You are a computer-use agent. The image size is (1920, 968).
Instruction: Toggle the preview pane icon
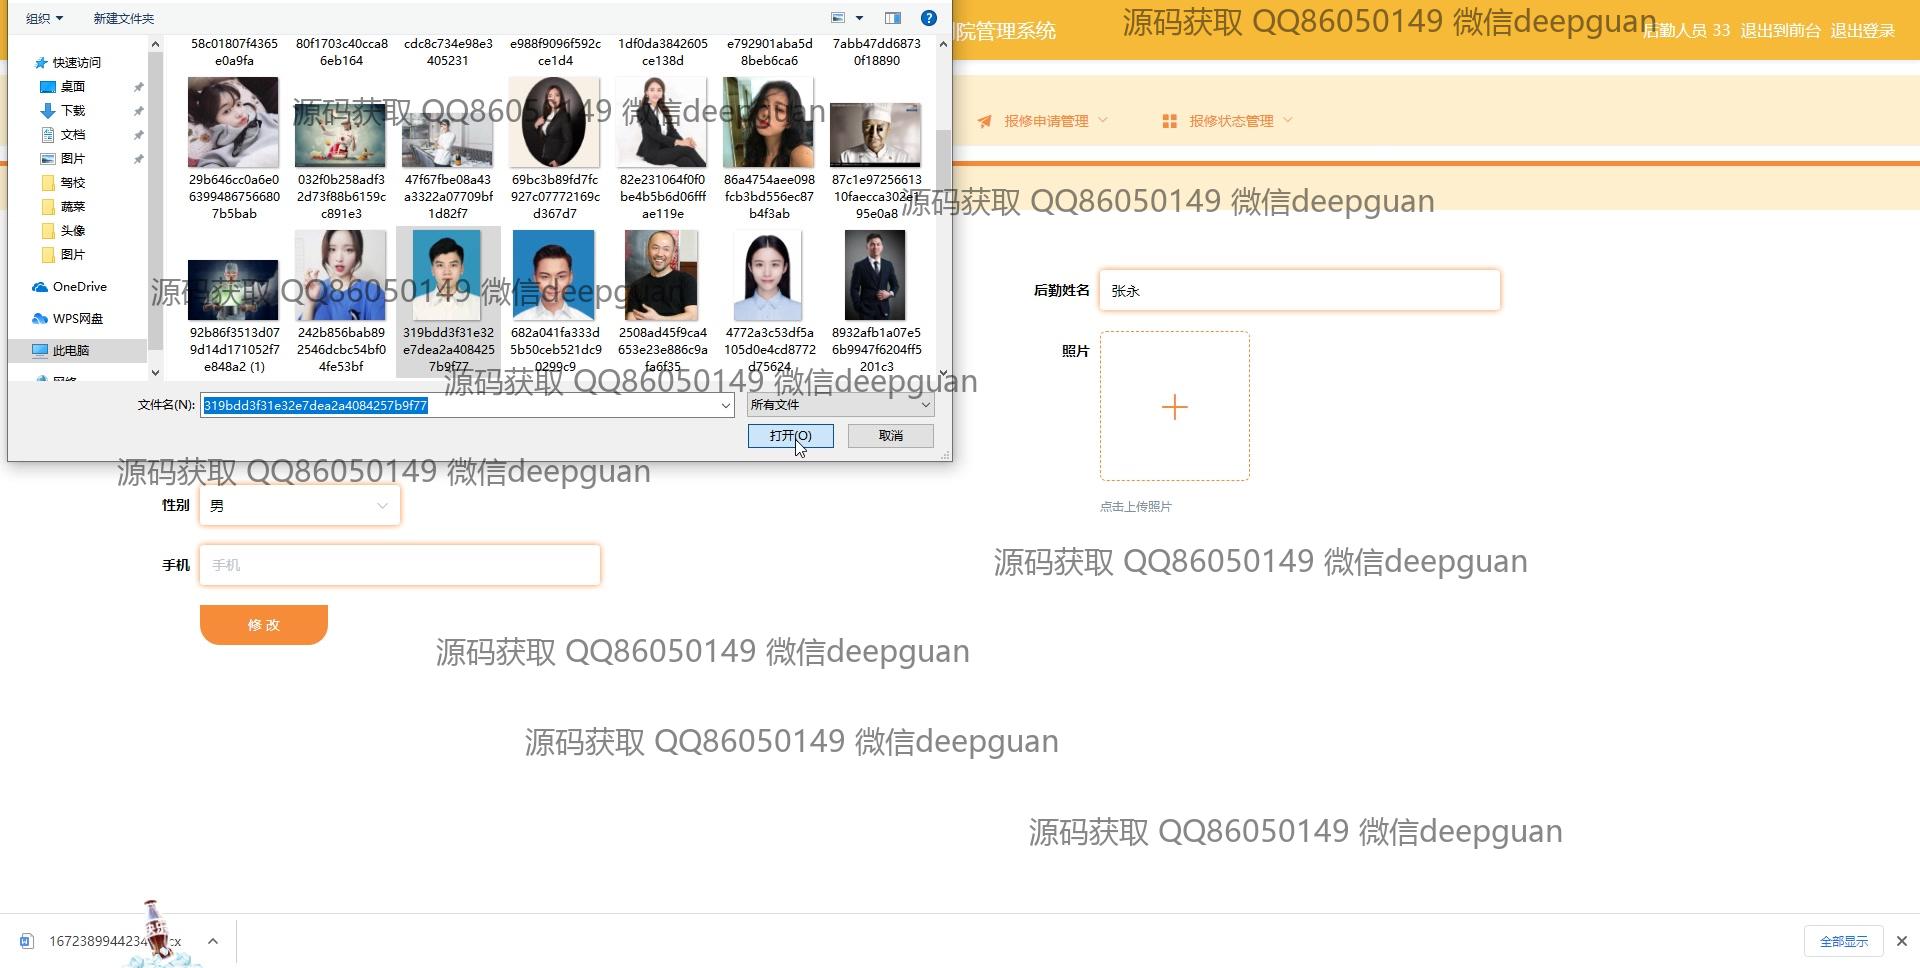(893, 18)
